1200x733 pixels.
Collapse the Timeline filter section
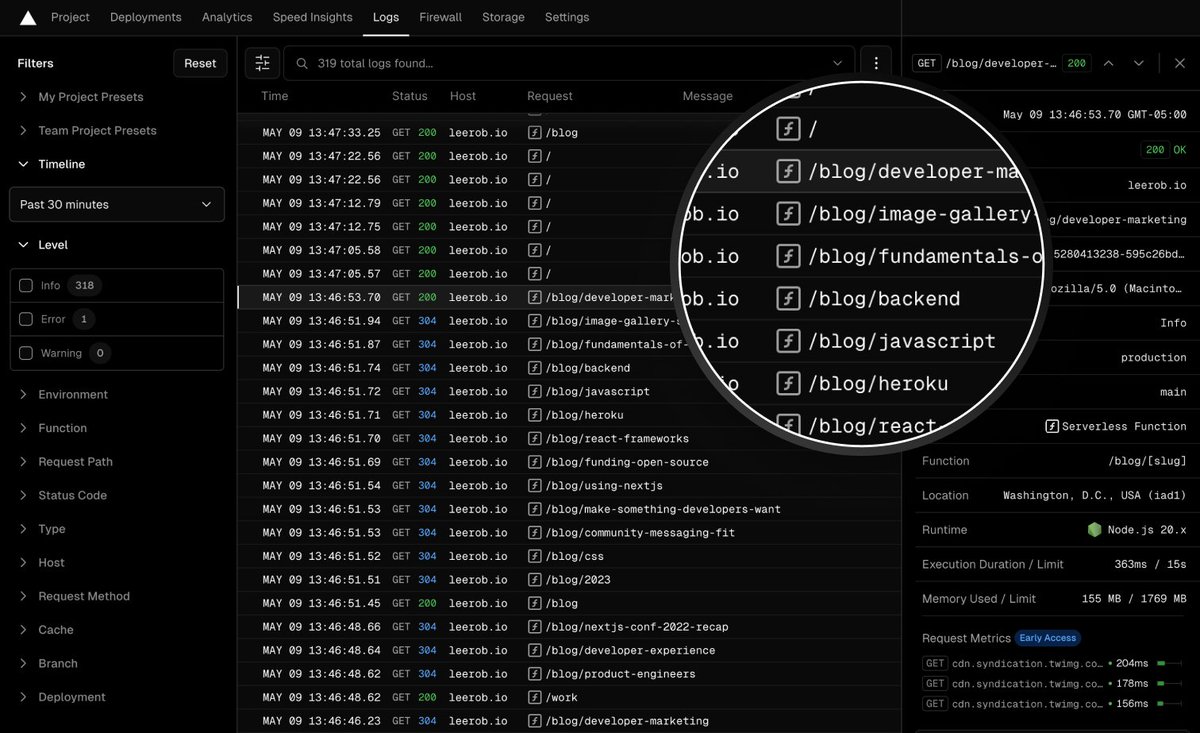pos(51,164)
